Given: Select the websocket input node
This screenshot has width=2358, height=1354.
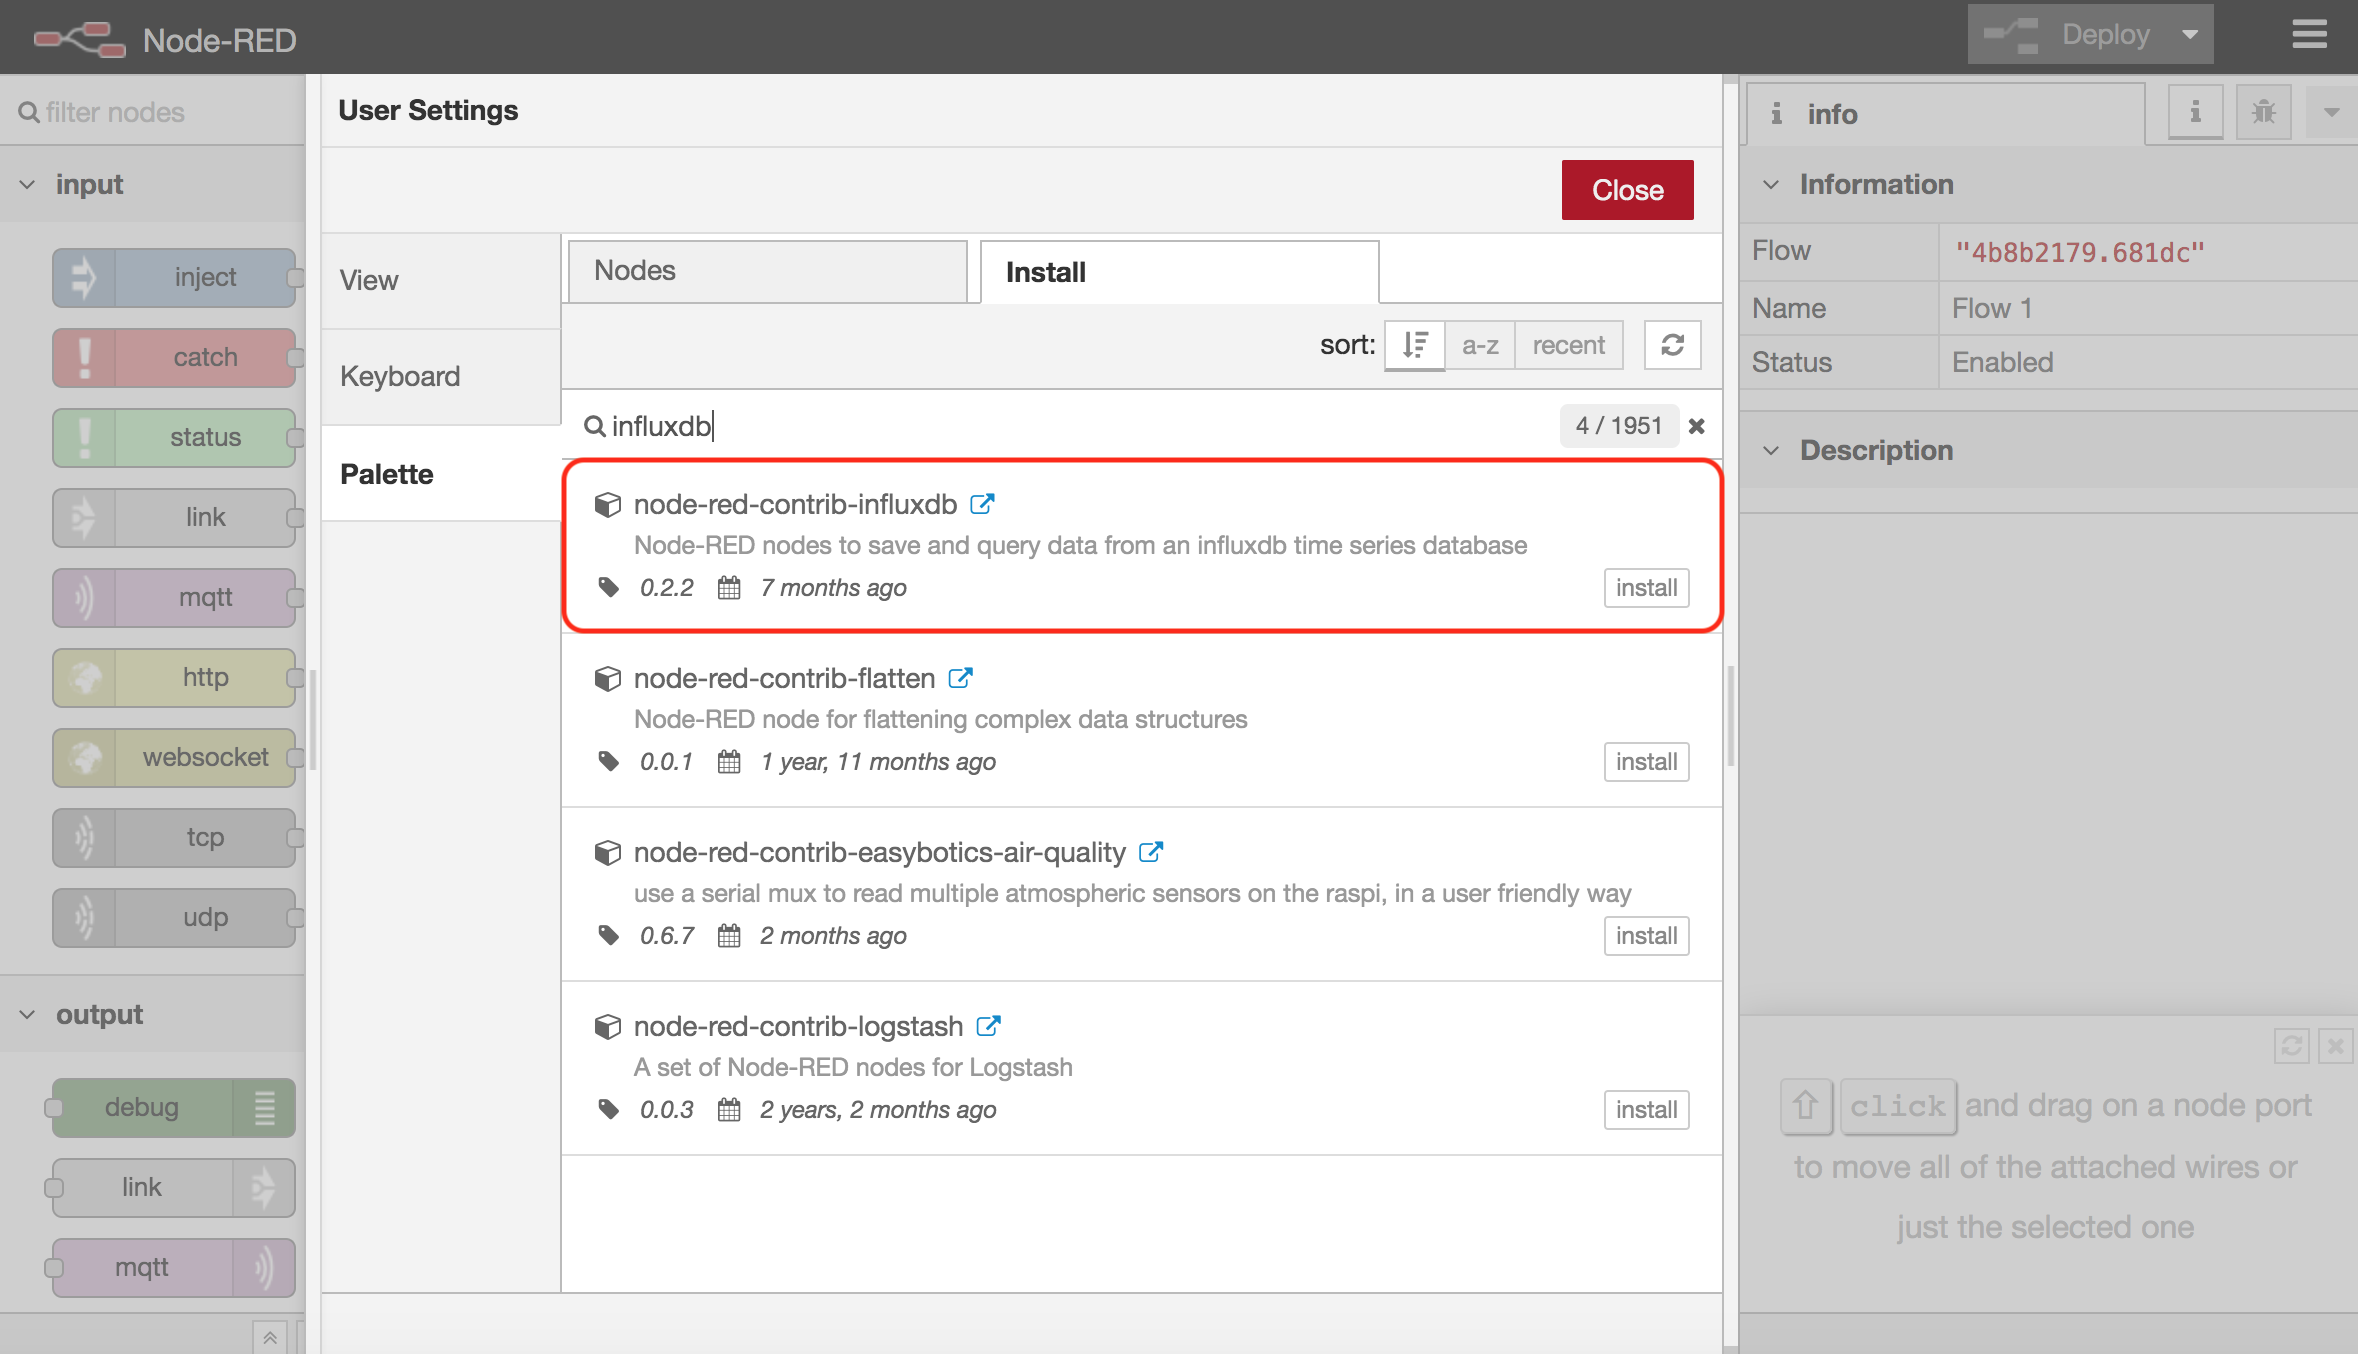Looking at the screenshot, I should [x=174, y=758].
